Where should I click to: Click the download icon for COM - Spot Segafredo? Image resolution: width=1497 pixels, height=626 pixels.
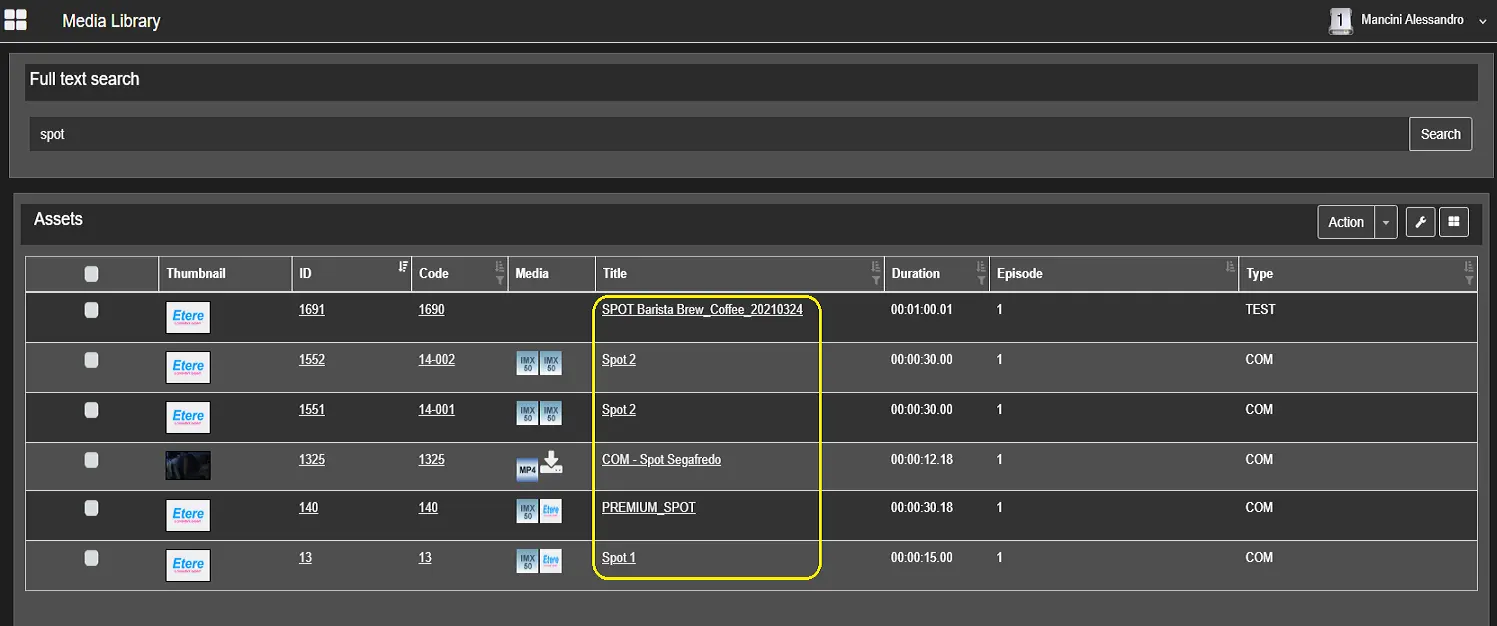point(551,463)
